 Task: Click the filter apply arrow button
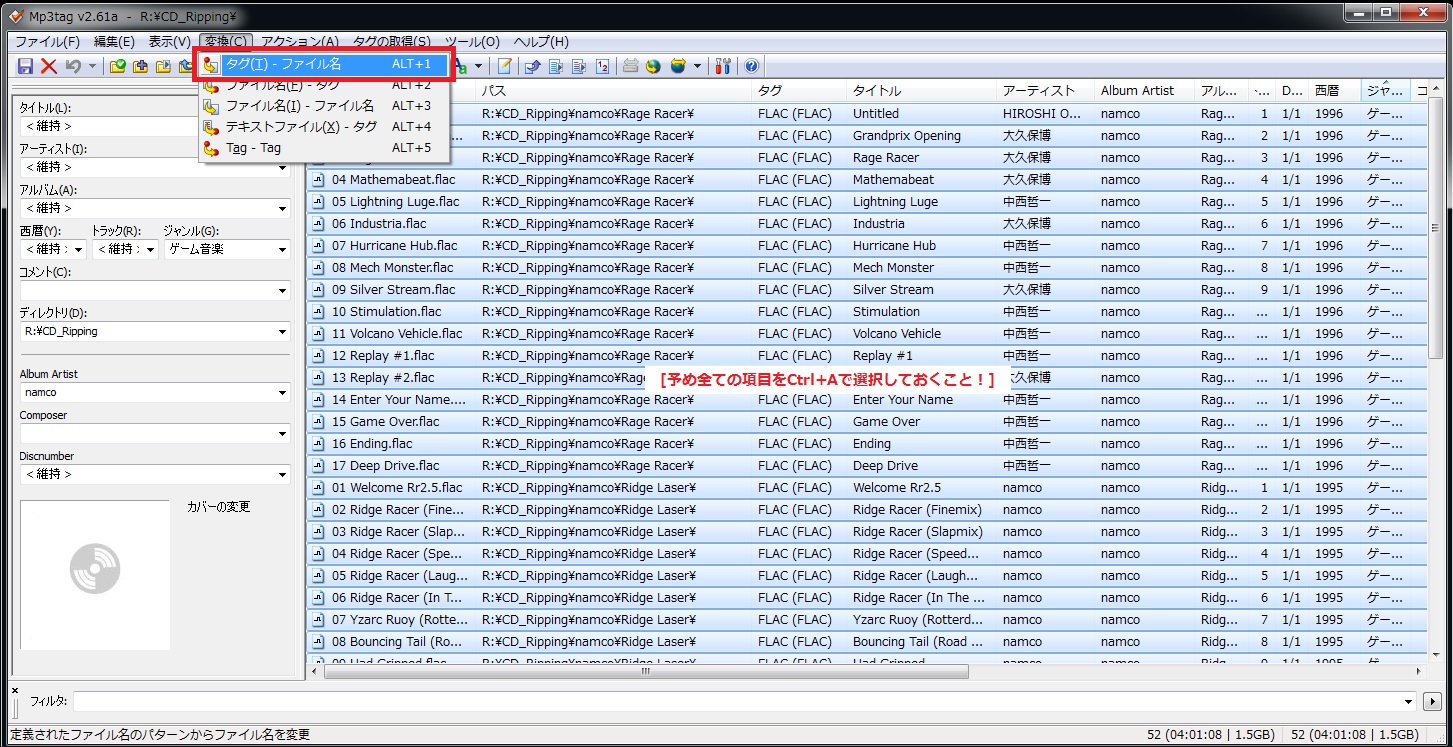(x=1431, y=702)
